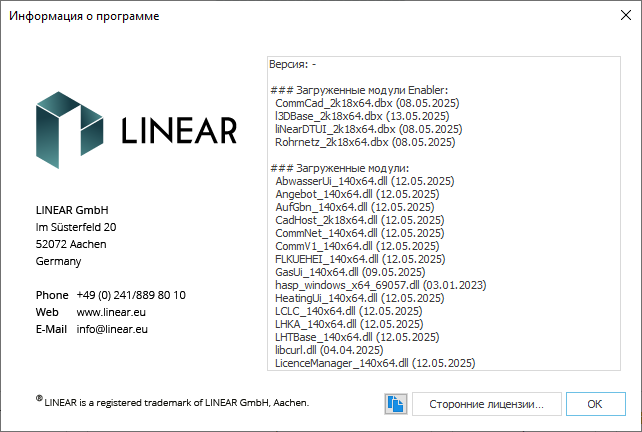Viewport: 642px width, 432px height.
Task: Select the liNearDTUI_2k18x64.dbx module line
Action: tap(368, 129)
